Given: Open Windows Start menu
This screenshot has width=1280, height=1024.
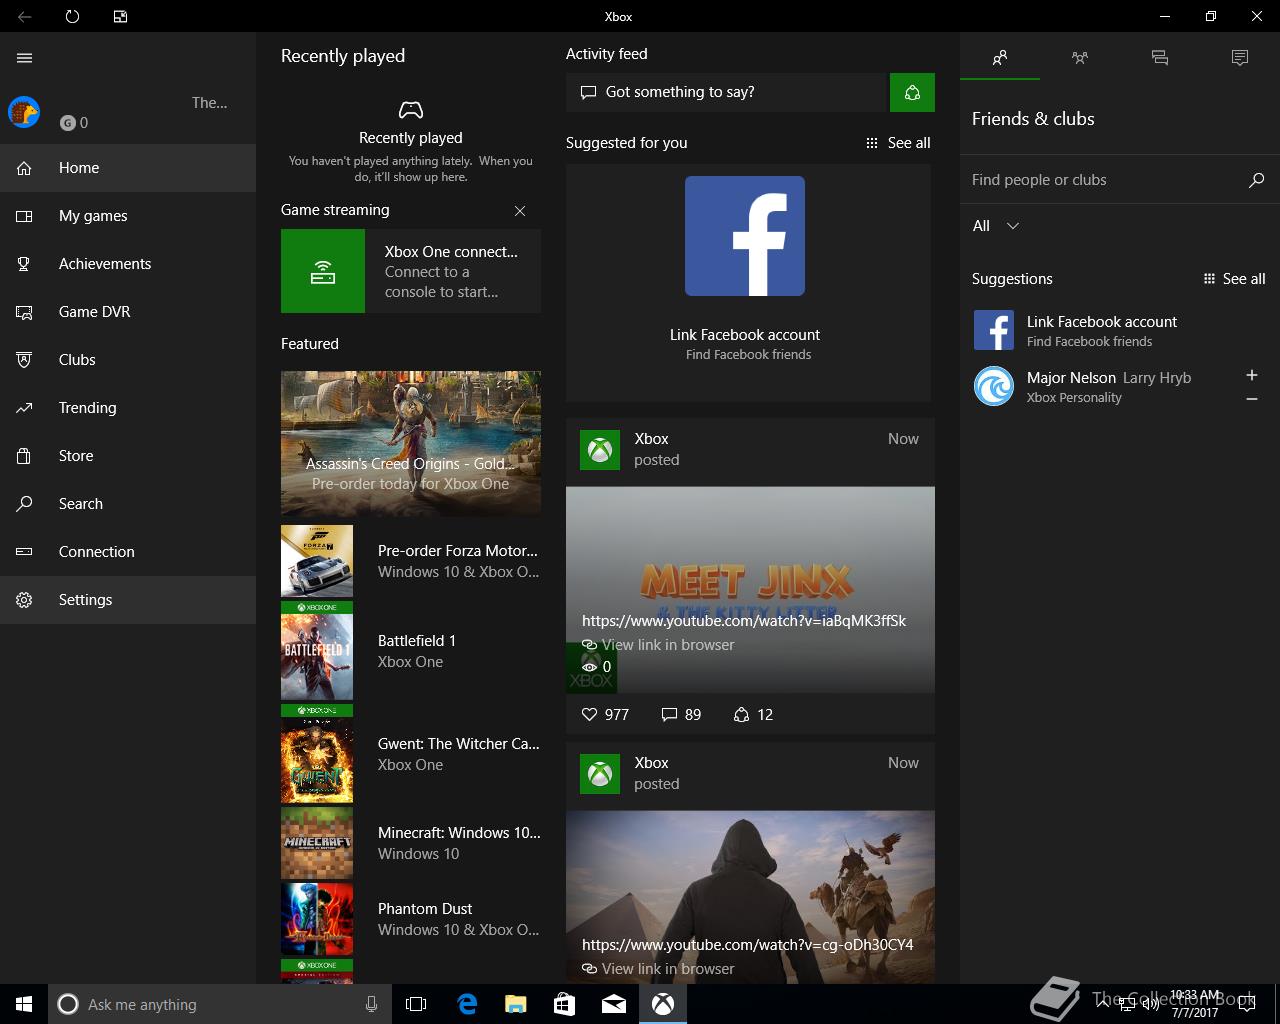Looking at the screenshot, I should tap(24, 1004).
